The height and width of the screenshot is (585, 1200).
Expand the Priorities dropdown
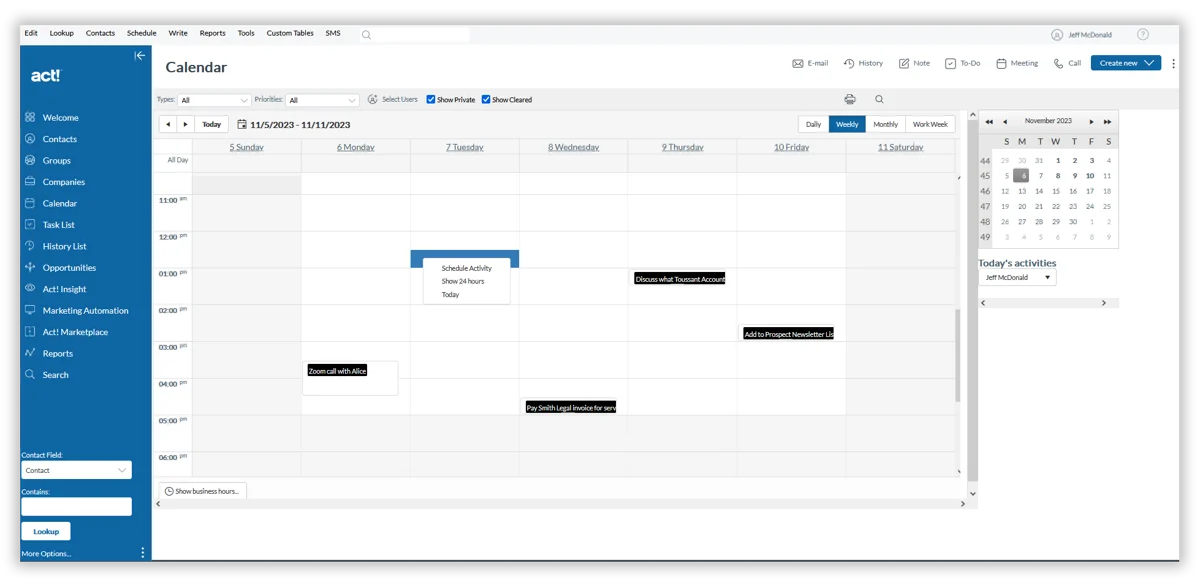[323, 100]
